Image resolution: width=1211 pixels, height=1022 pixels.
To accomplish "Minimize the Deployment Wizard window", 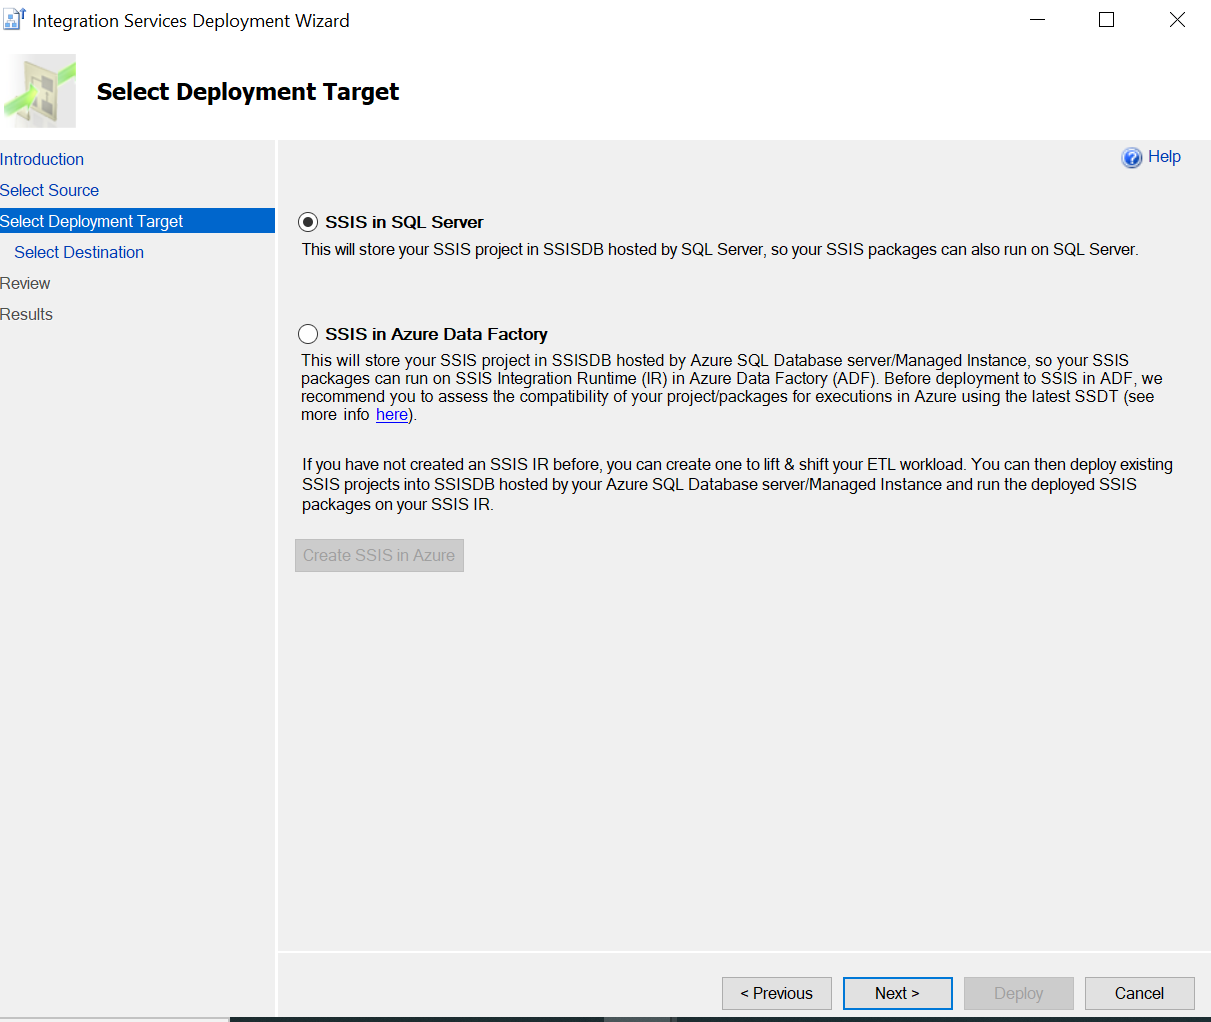I will click(x=1037, y=20).
